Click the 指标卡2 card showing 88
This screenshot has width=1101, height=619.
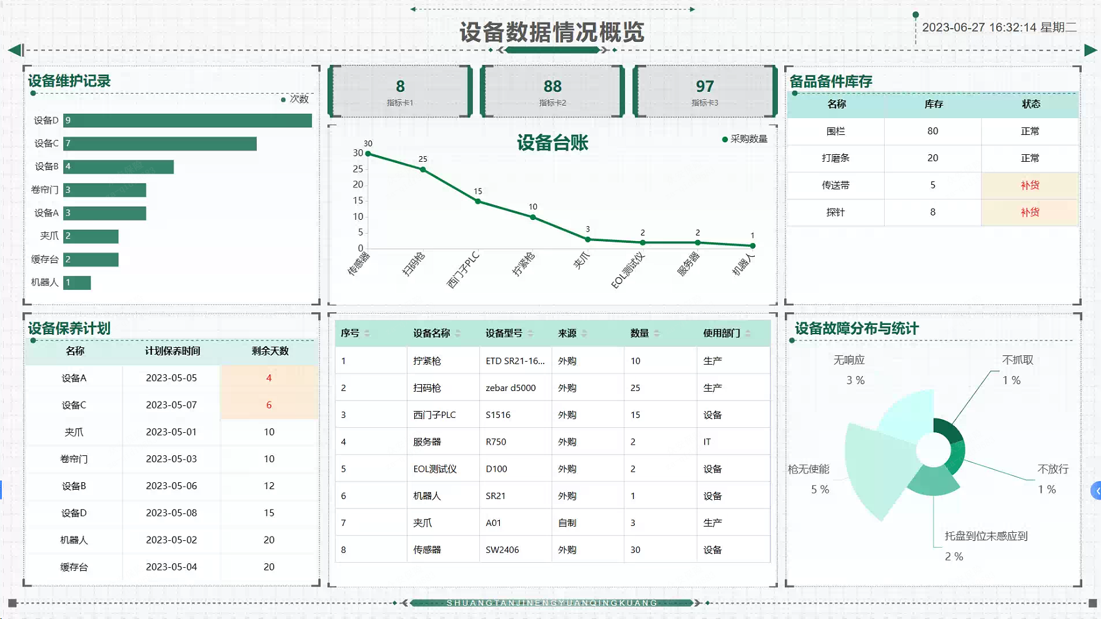(552, 91)
